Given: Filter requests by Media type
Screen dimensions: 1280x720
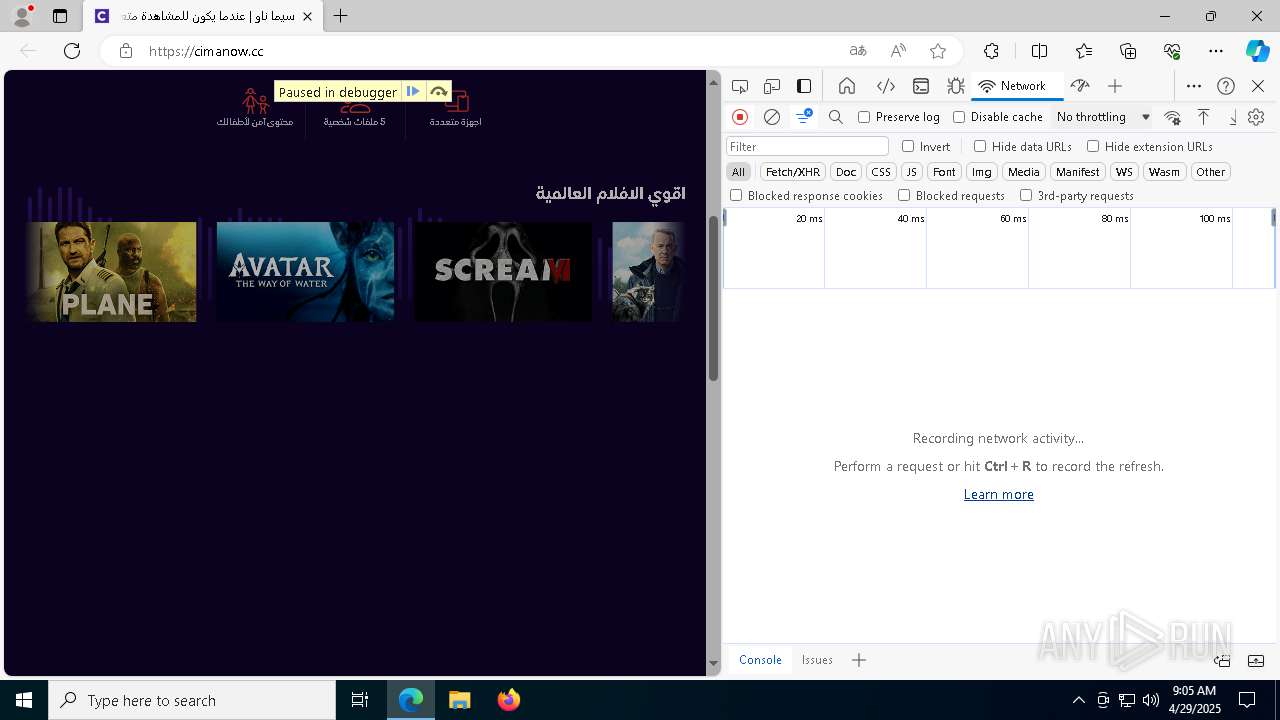Looking at the screenshot, I should click(1023, 172).
